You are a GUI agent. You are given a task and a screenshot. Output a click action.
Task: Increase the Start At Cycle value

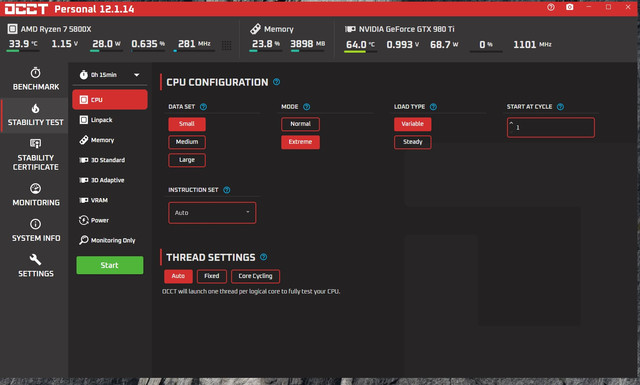[511, 123]
